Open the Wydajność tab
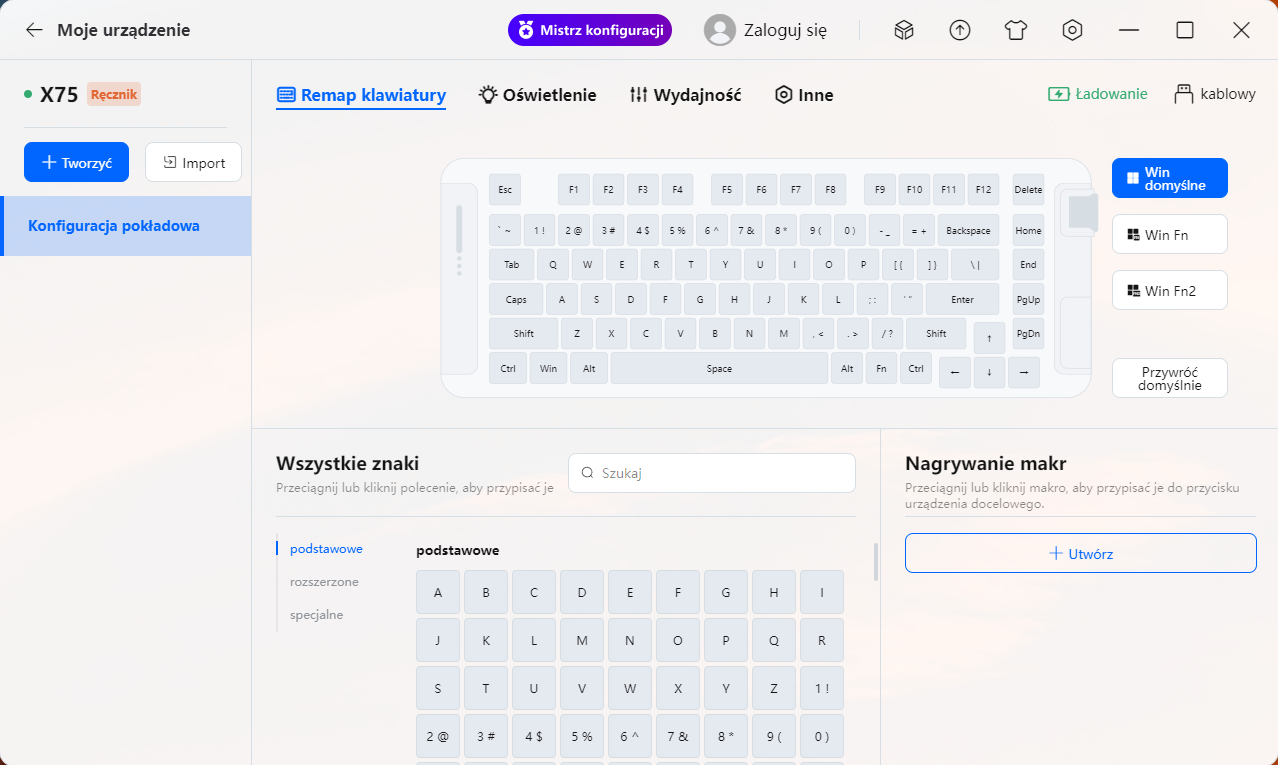The height and width of the screenshot is (765, 1278). tap(685, 95)
